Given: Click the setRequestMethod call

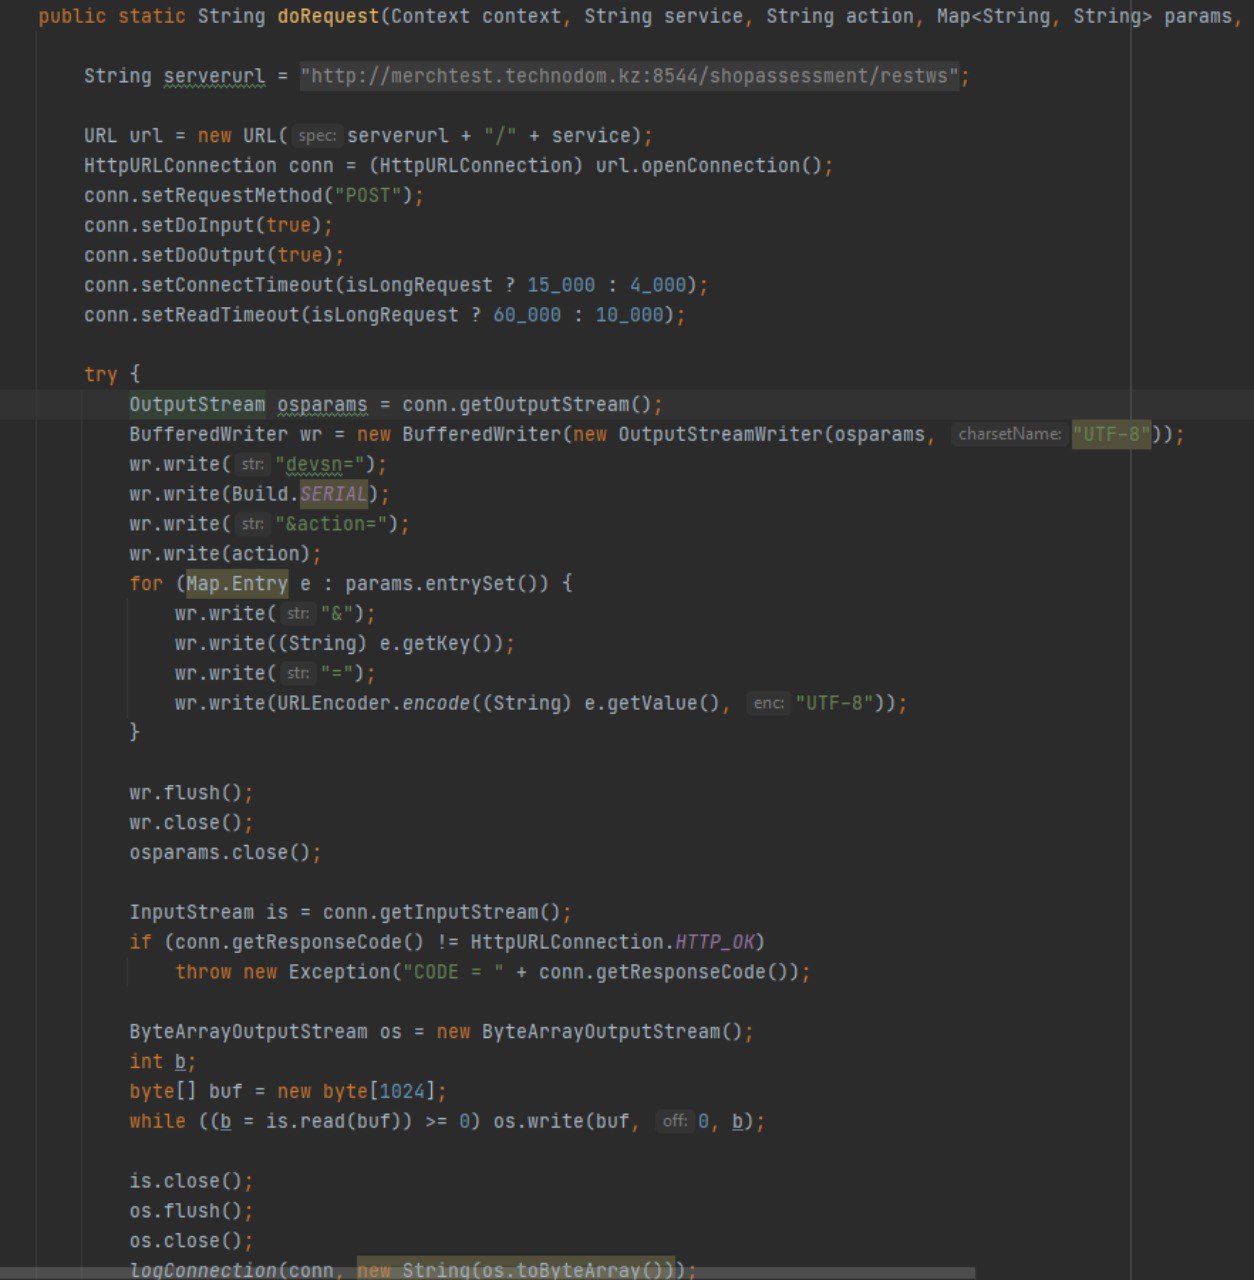Looking at the screenshot, I should tap(237, 196).
